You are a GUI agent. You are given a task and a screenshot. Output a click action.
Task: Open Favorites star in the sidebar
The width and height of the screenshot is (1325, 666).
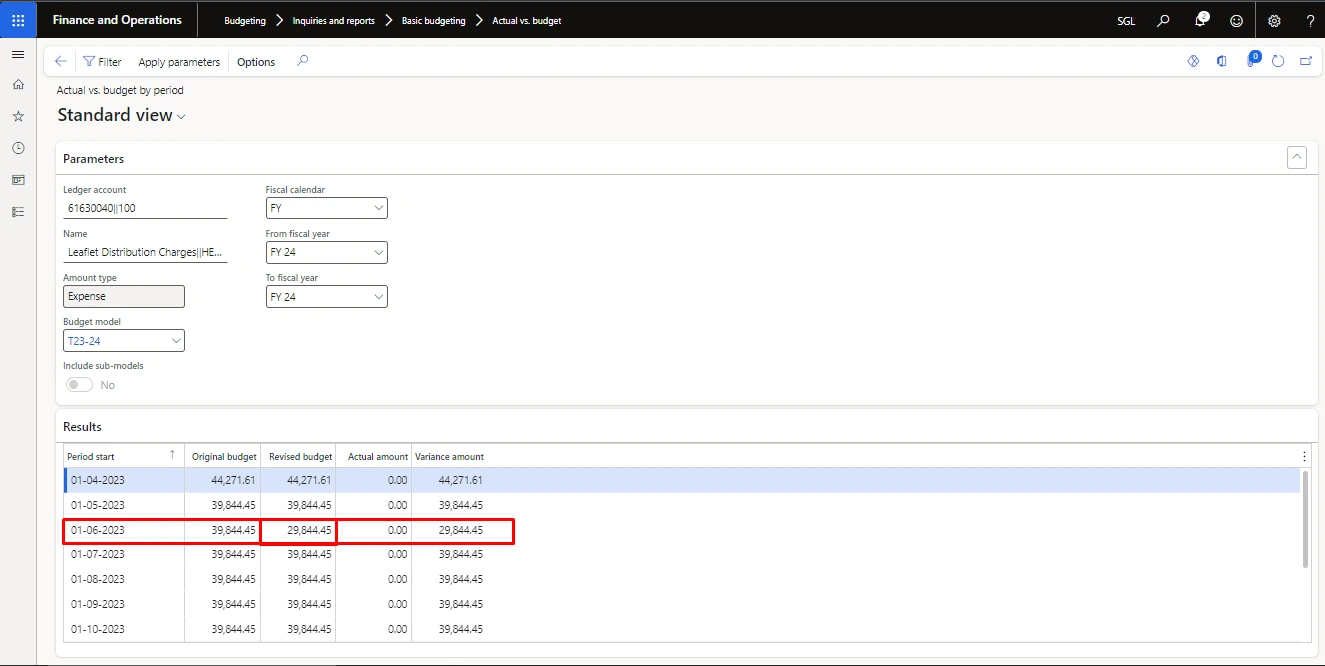coord(18,116)
